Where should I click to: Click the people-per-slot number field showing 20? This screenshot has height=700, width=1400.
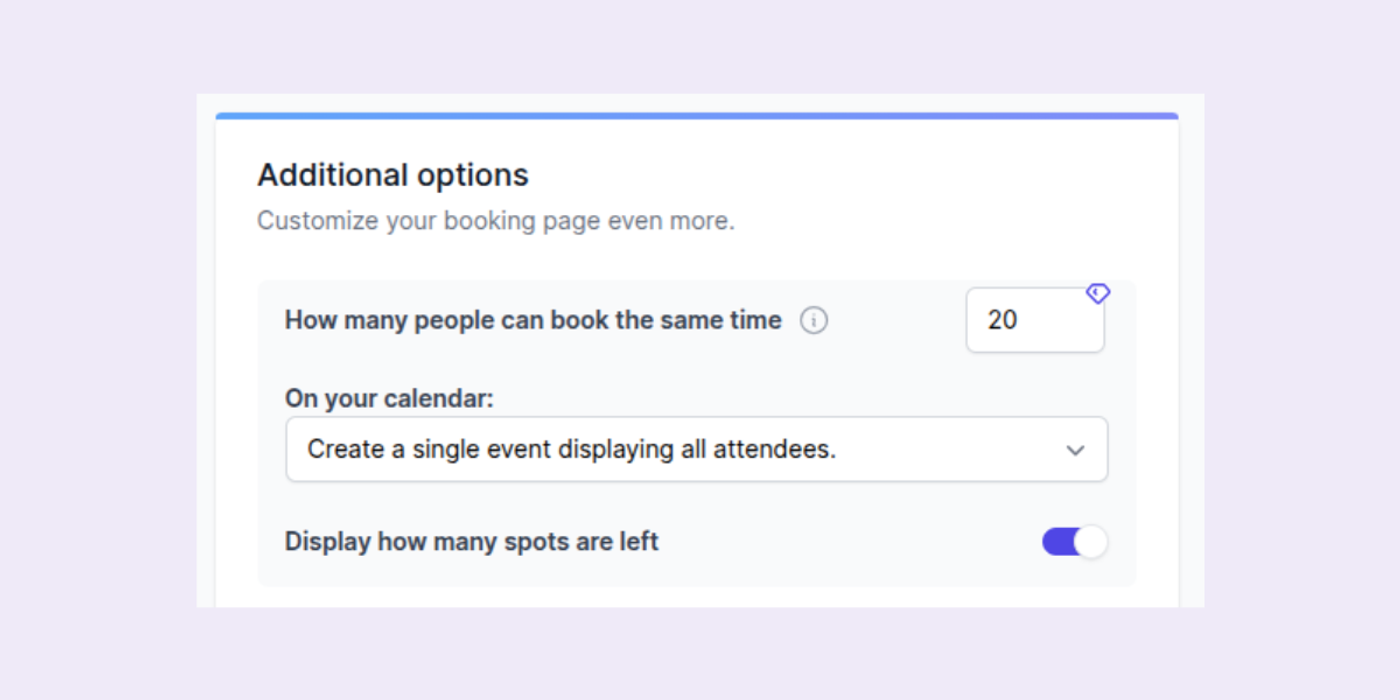[x=1035, y=320]
